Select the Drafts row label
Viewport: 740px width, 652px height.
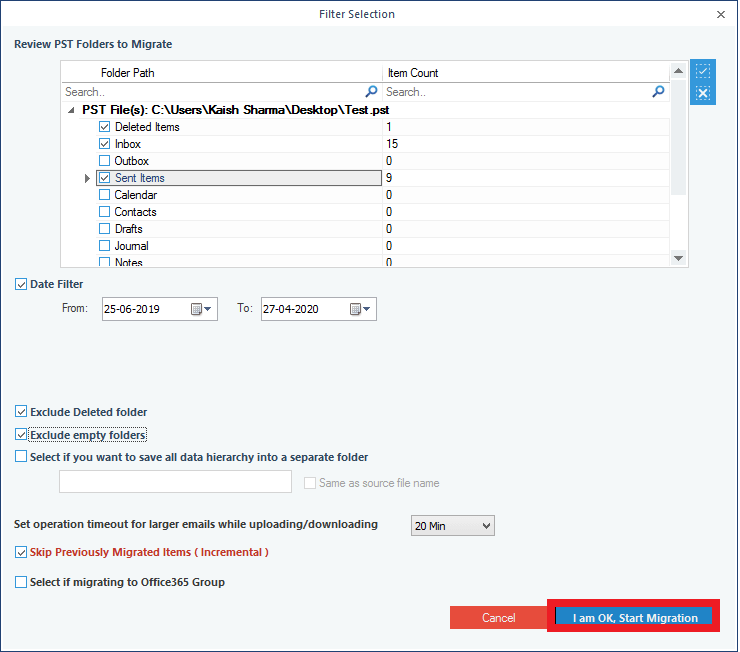[x=128, y=229]
